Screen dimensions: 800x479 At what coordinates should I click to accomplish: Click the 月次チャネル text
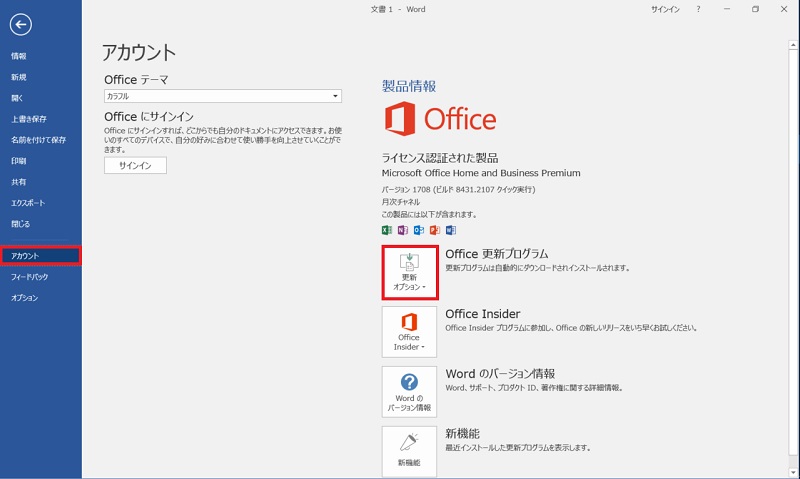click(x=401, y=202)
